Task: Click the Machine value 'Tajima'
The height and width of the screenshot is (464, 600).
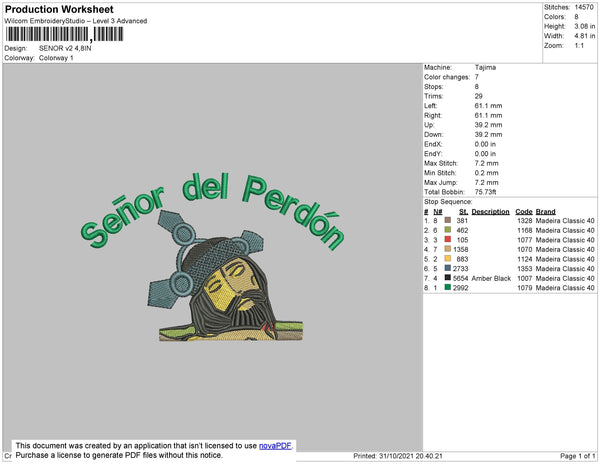Action: click(485, 67)
